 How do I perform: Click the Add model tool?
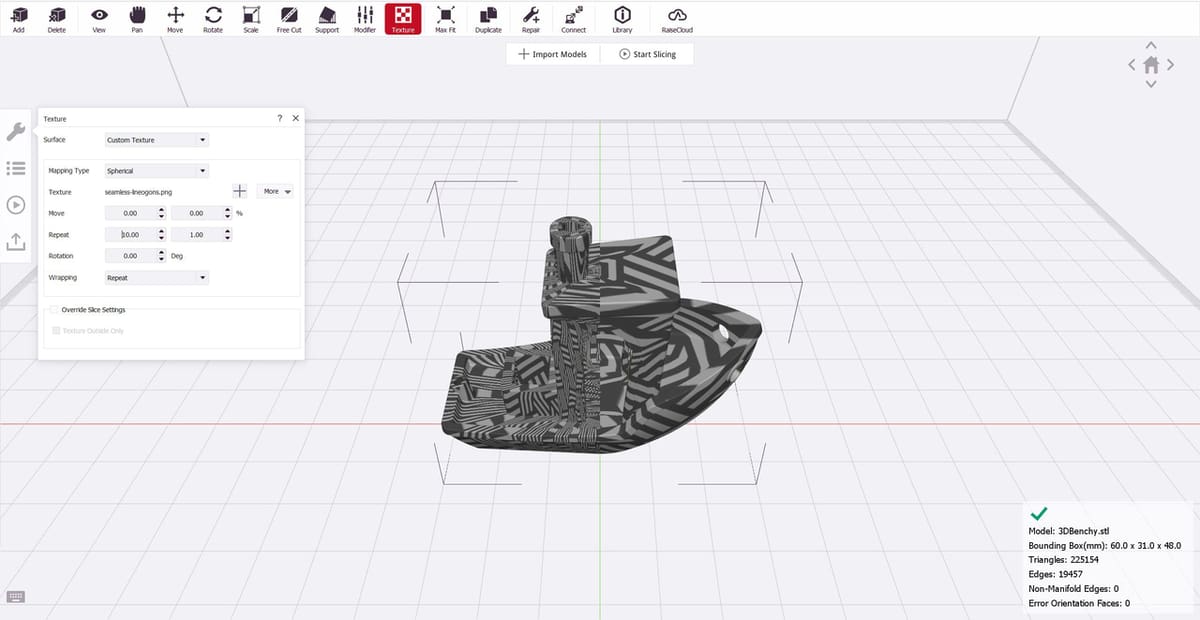tap(19, 19)
